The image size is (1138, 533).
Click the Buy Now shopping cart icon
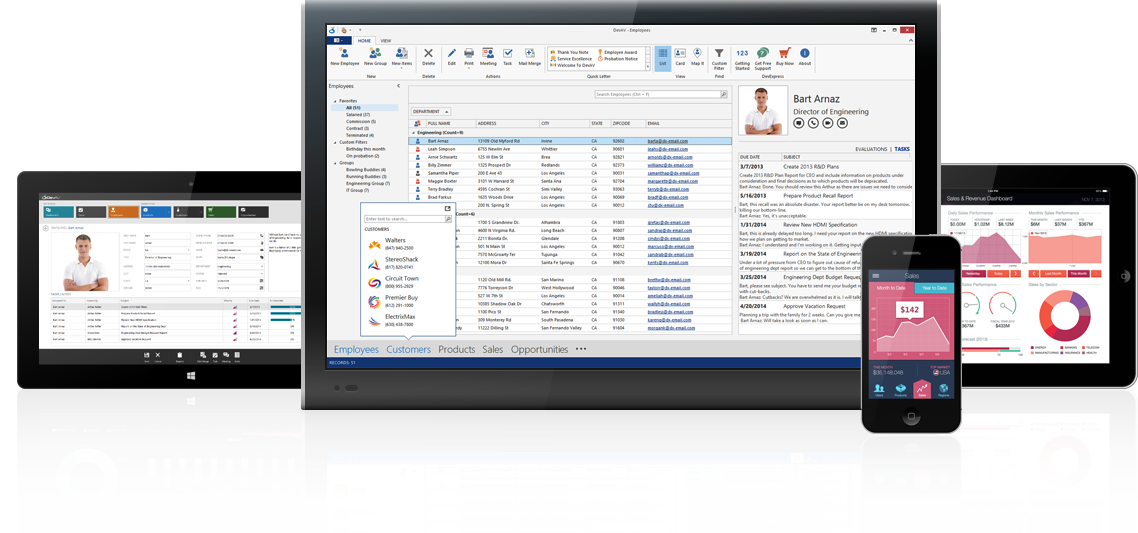click(785, 54)
